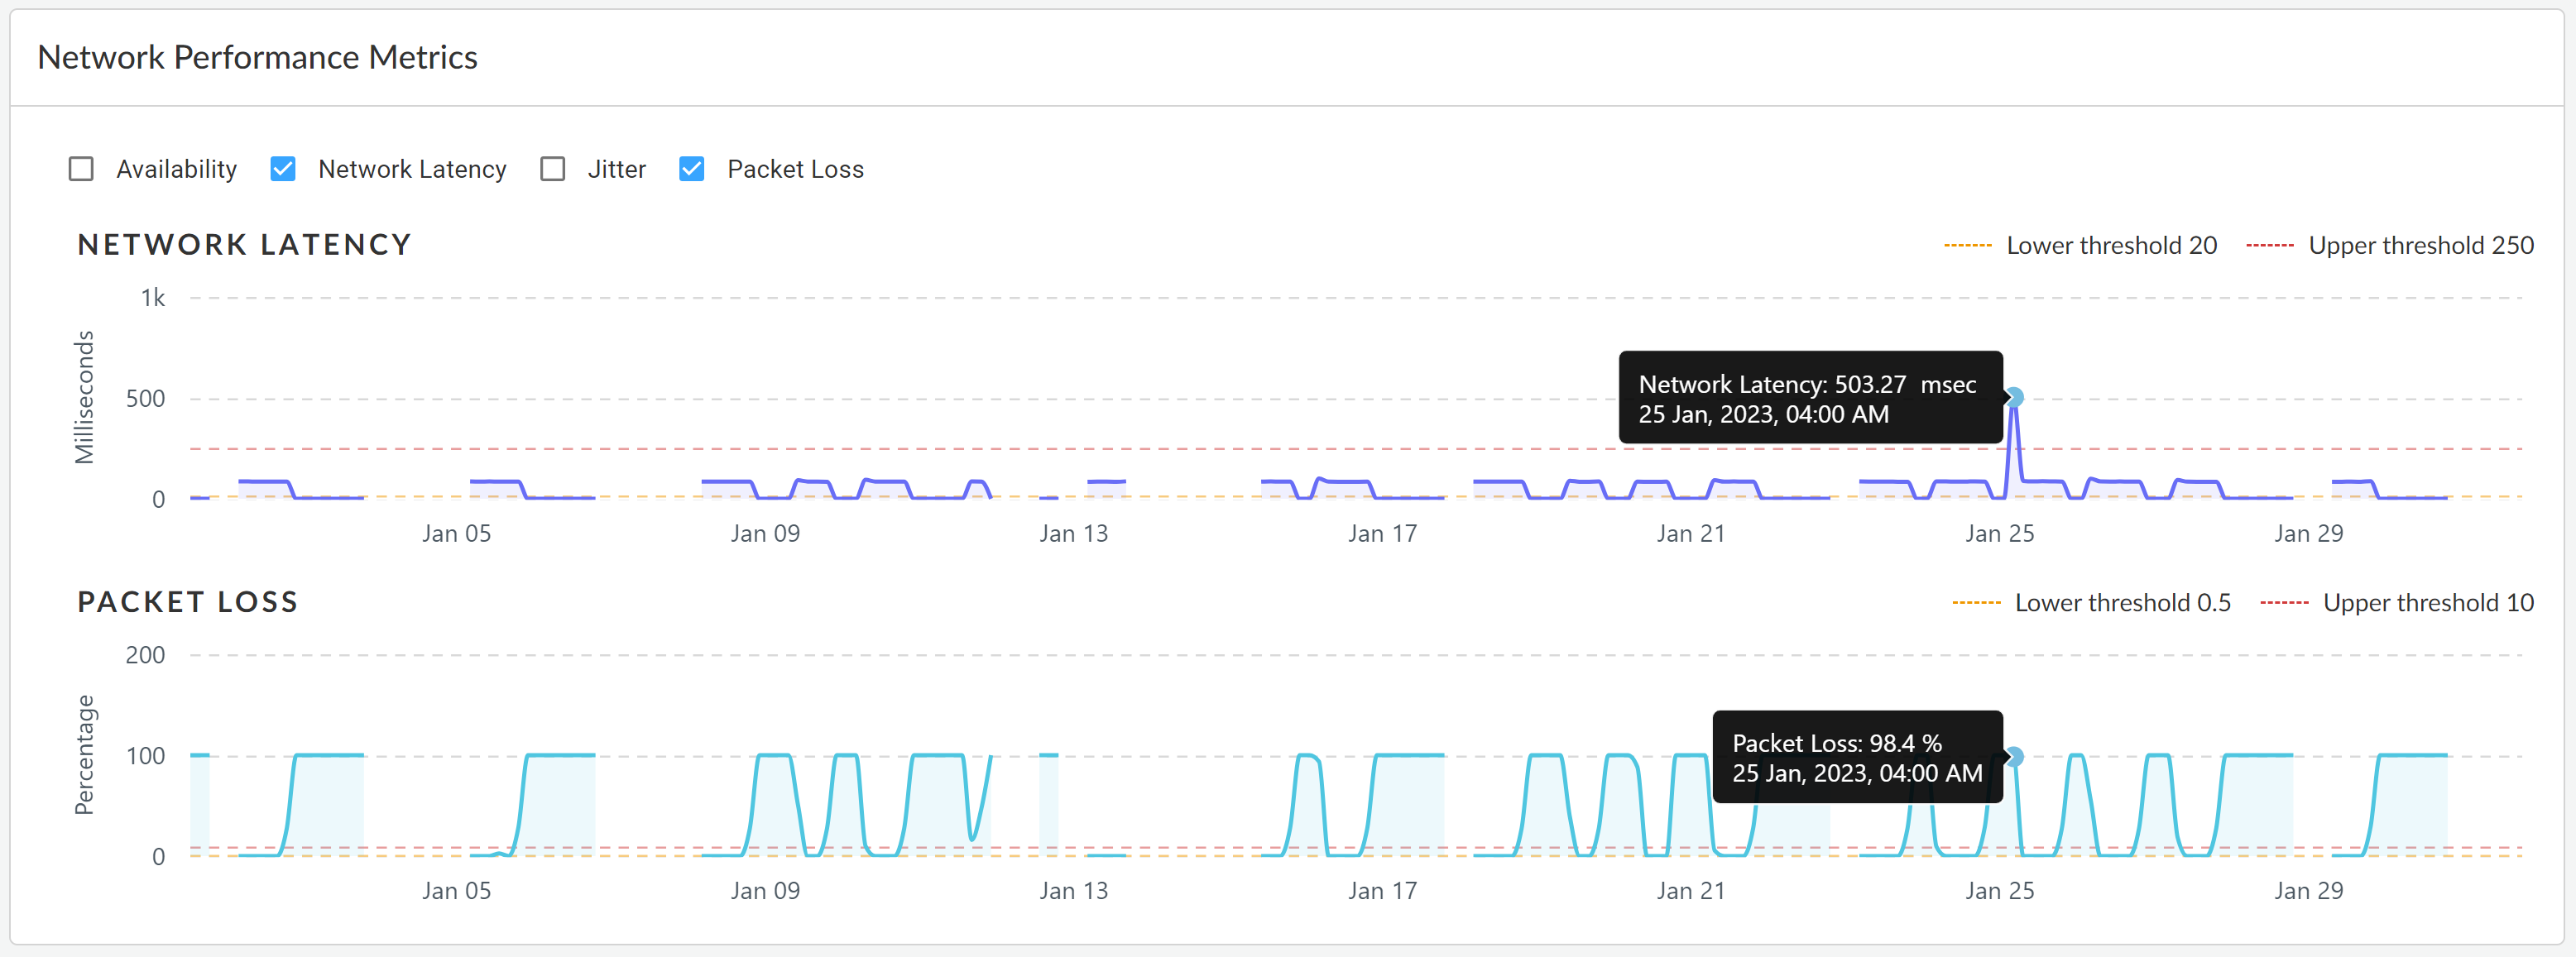Screen dimensions: 2576x957
Task: Click the Network Latency spike data point marker
Action: (2014, 398)
